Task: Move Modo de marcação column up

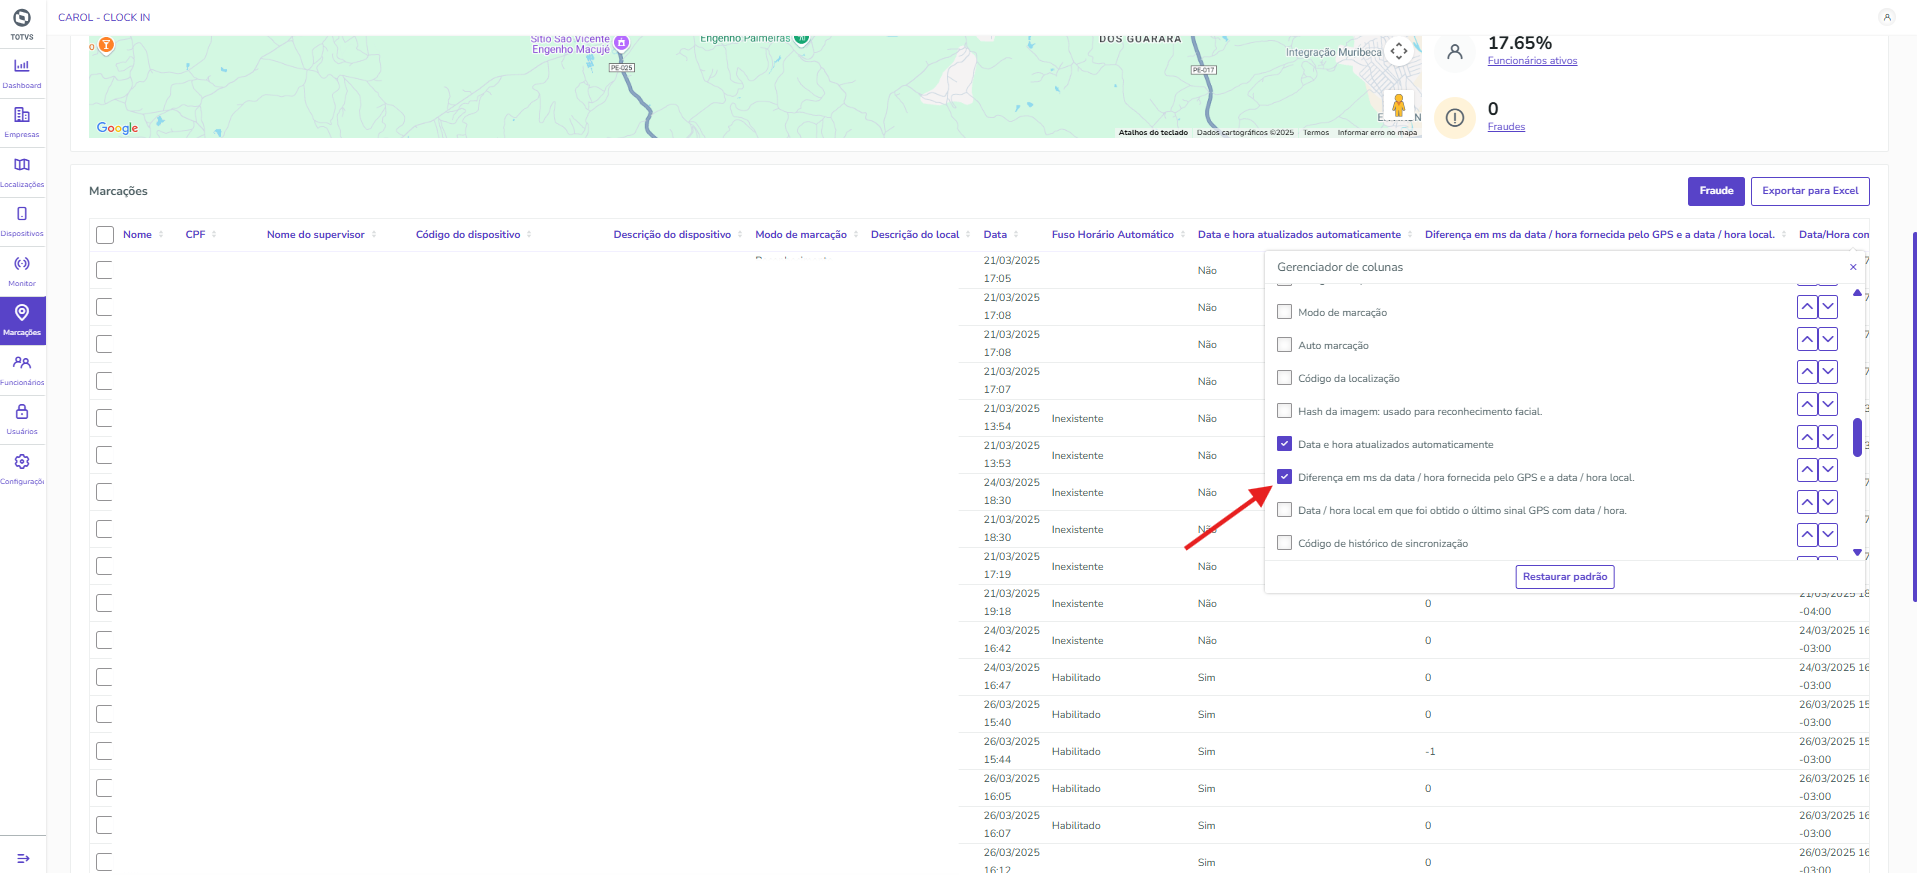Action: pos(1807,307)
